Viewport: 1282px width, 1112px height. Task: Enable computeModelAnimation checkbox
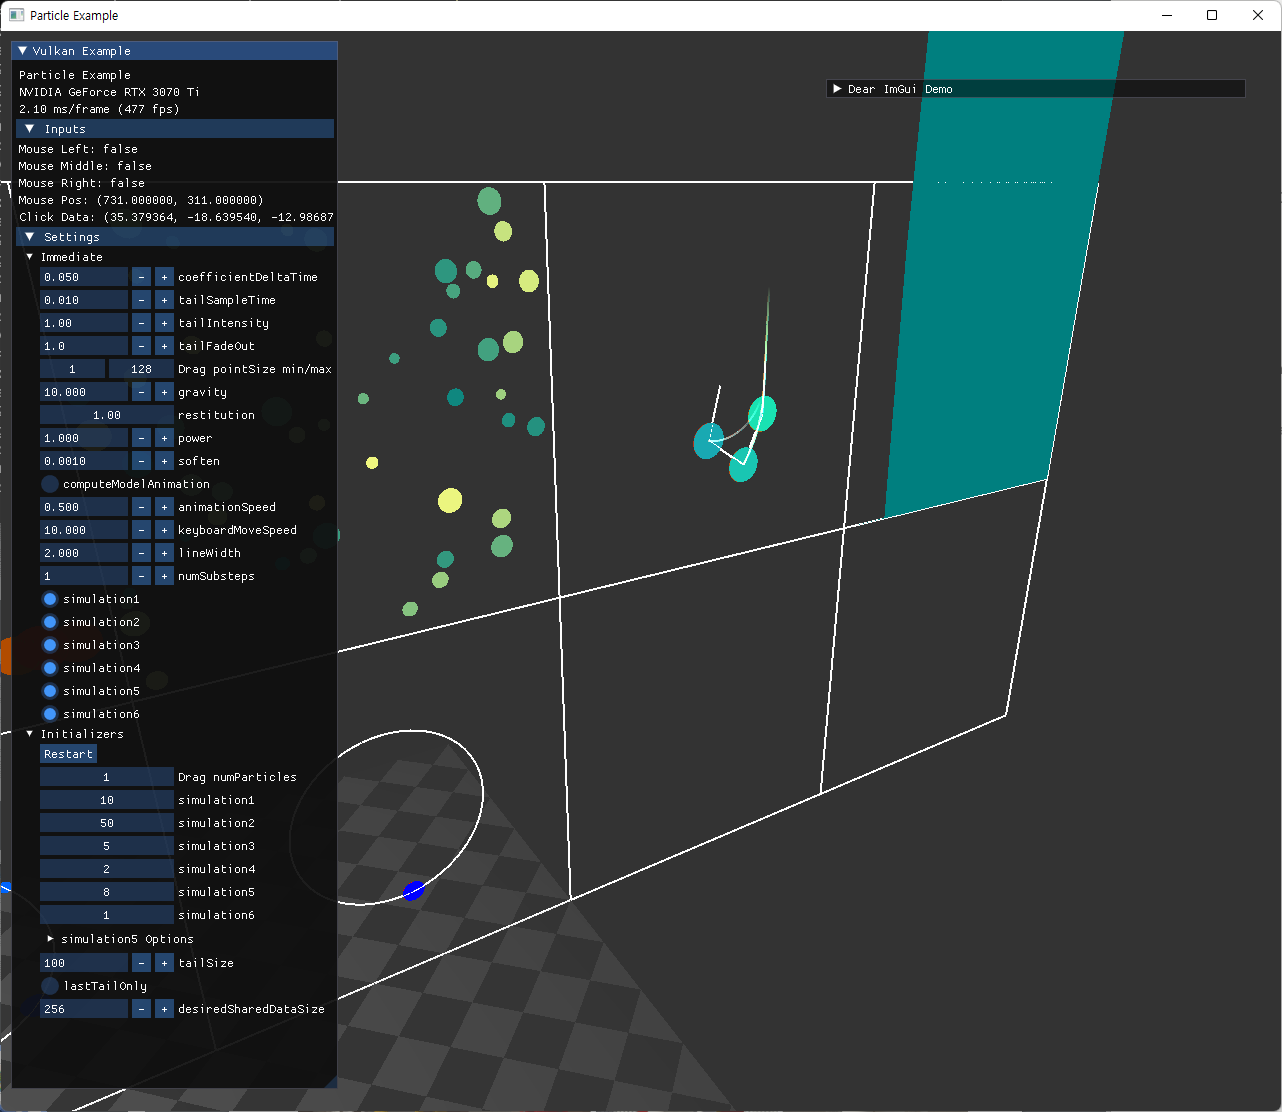(49, 484)
